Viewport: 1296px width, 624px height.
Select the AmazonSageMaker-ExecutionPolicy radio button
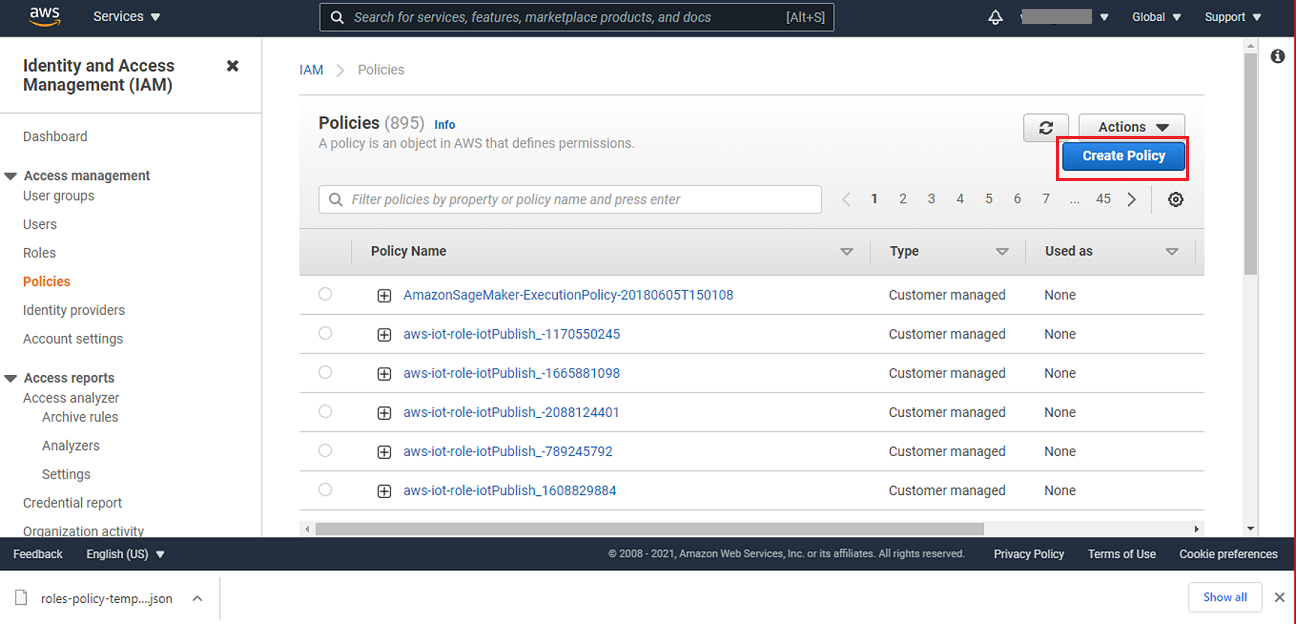[324, 294]
